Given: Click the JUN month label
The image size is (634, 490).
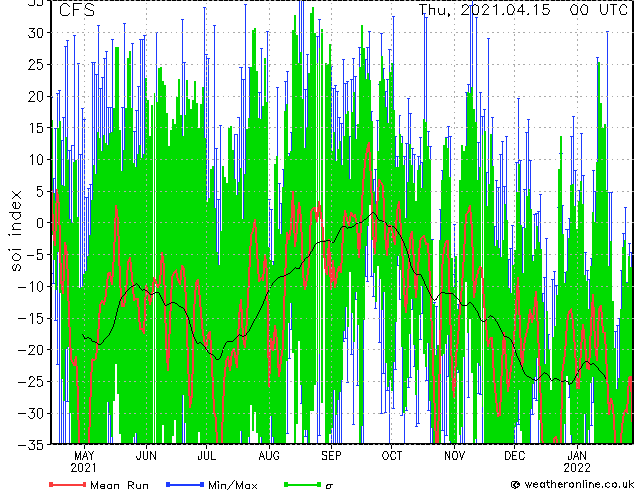Looking at the screenshot, I should coord(146,456).
